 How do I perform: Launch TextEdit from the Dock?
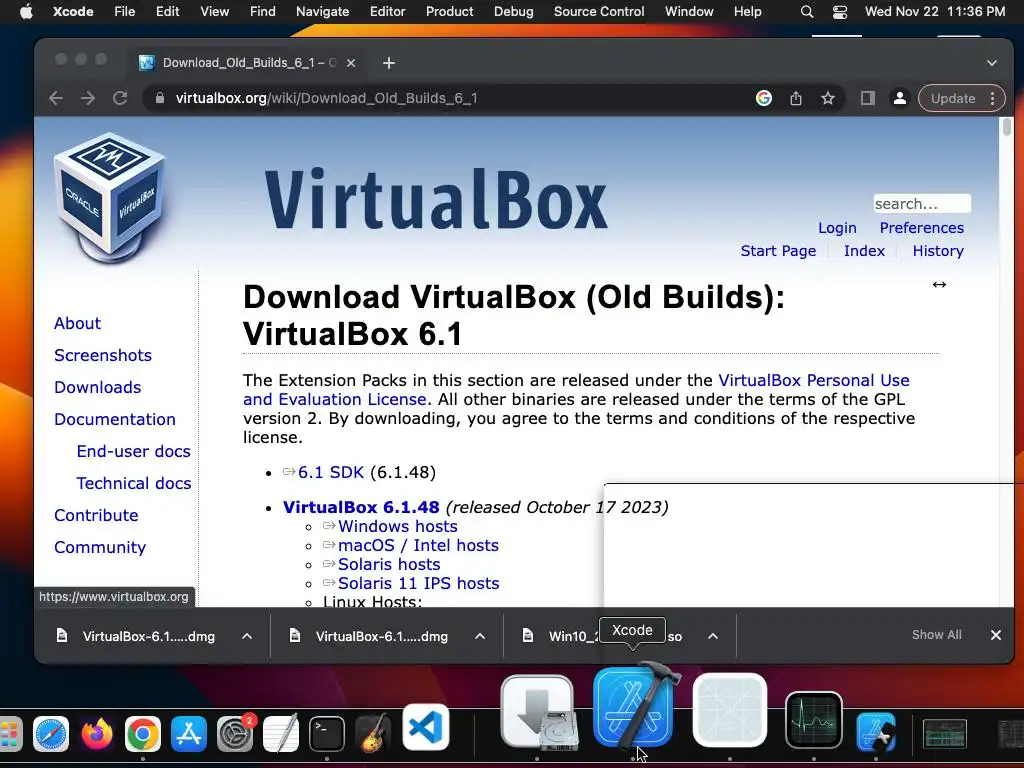click(281, 733)
